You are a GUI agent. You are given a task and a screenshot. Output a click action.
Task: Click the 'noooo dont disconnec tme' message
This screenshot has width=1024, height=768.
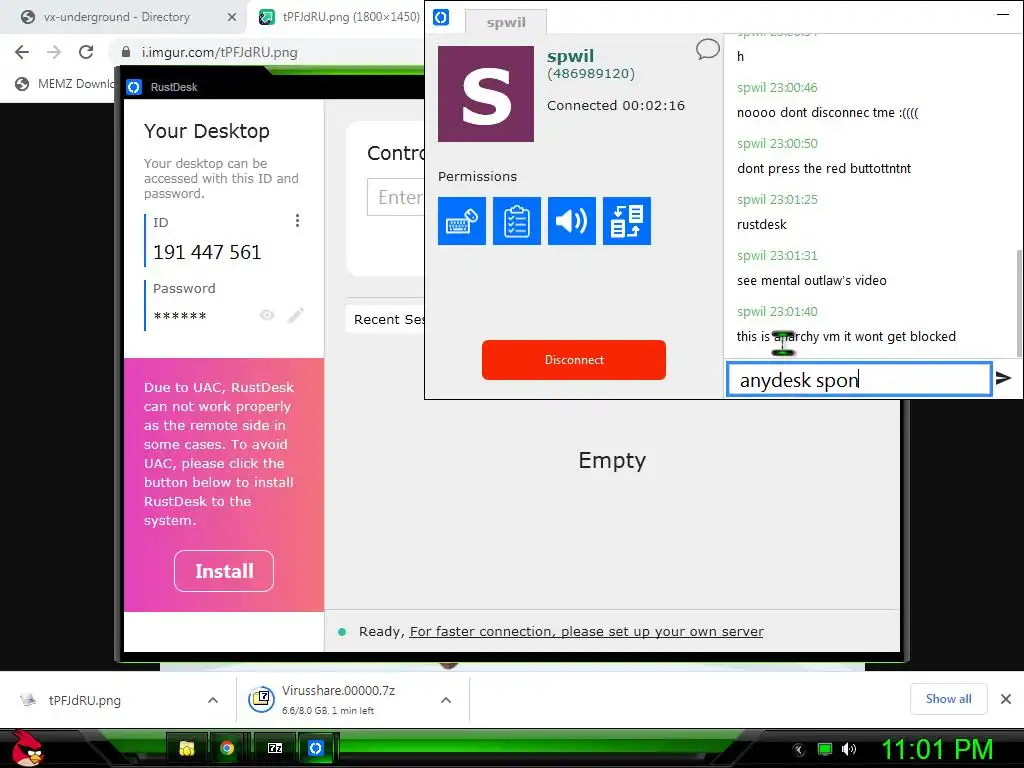(x=827, y=112)
